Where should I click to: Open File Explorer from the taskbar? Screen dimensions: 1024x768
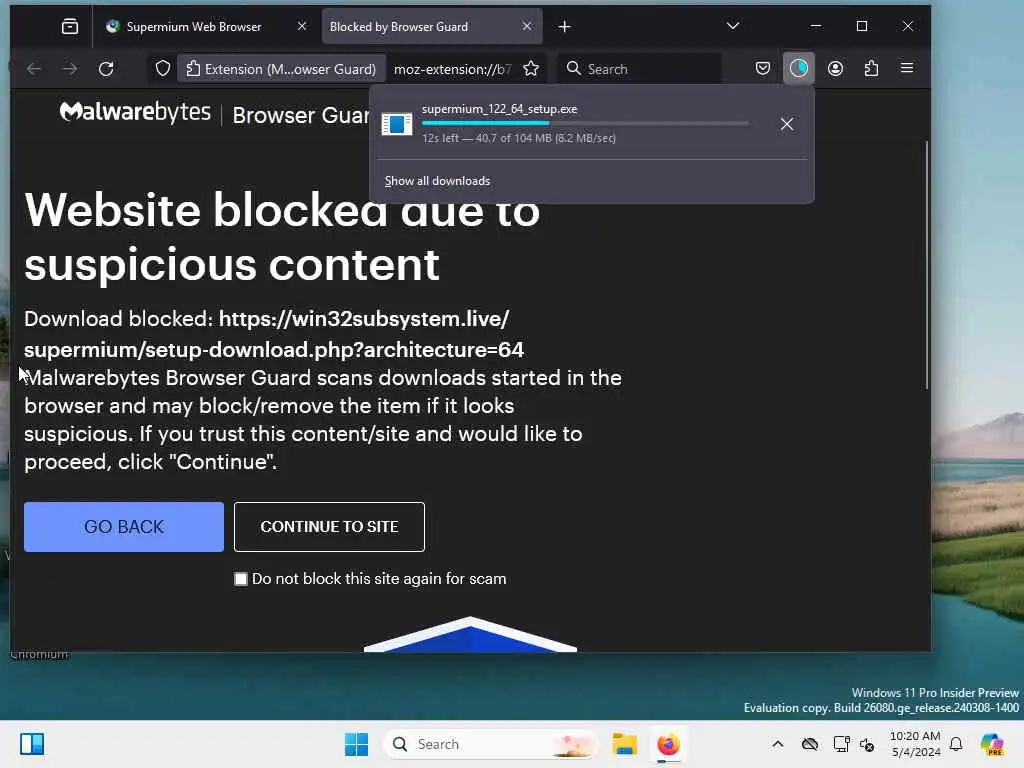[624, 744]
